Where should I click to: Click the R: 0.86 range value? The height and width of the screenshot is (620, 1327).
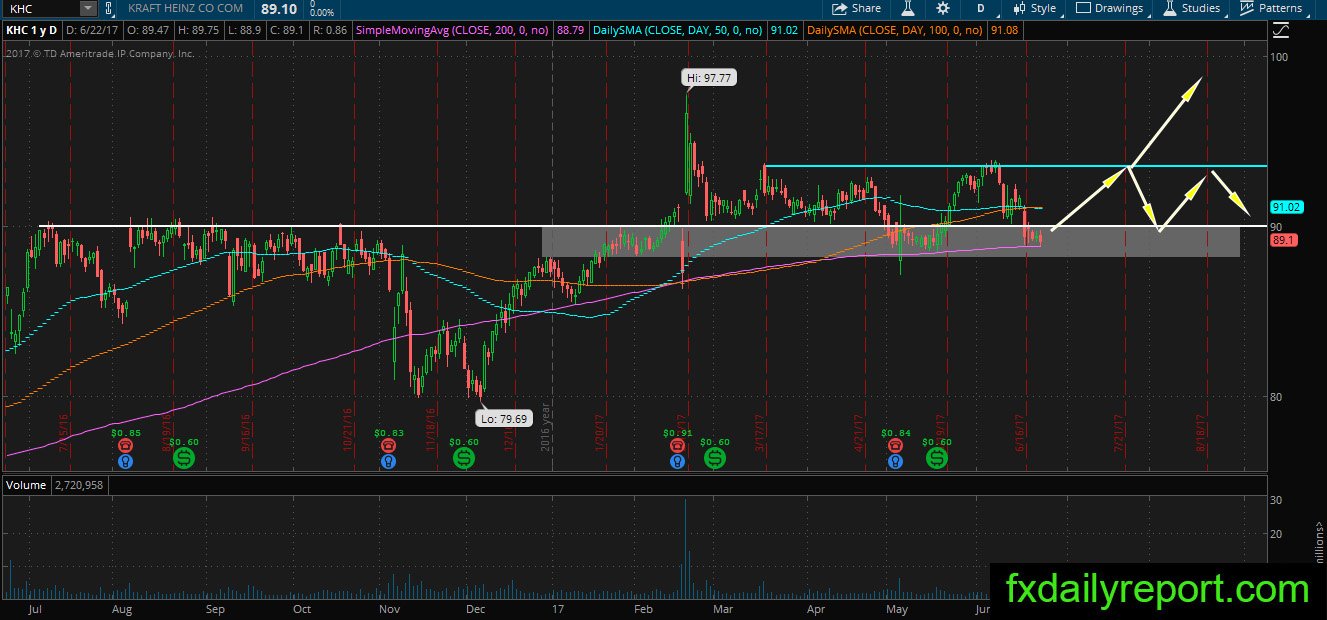330,31
